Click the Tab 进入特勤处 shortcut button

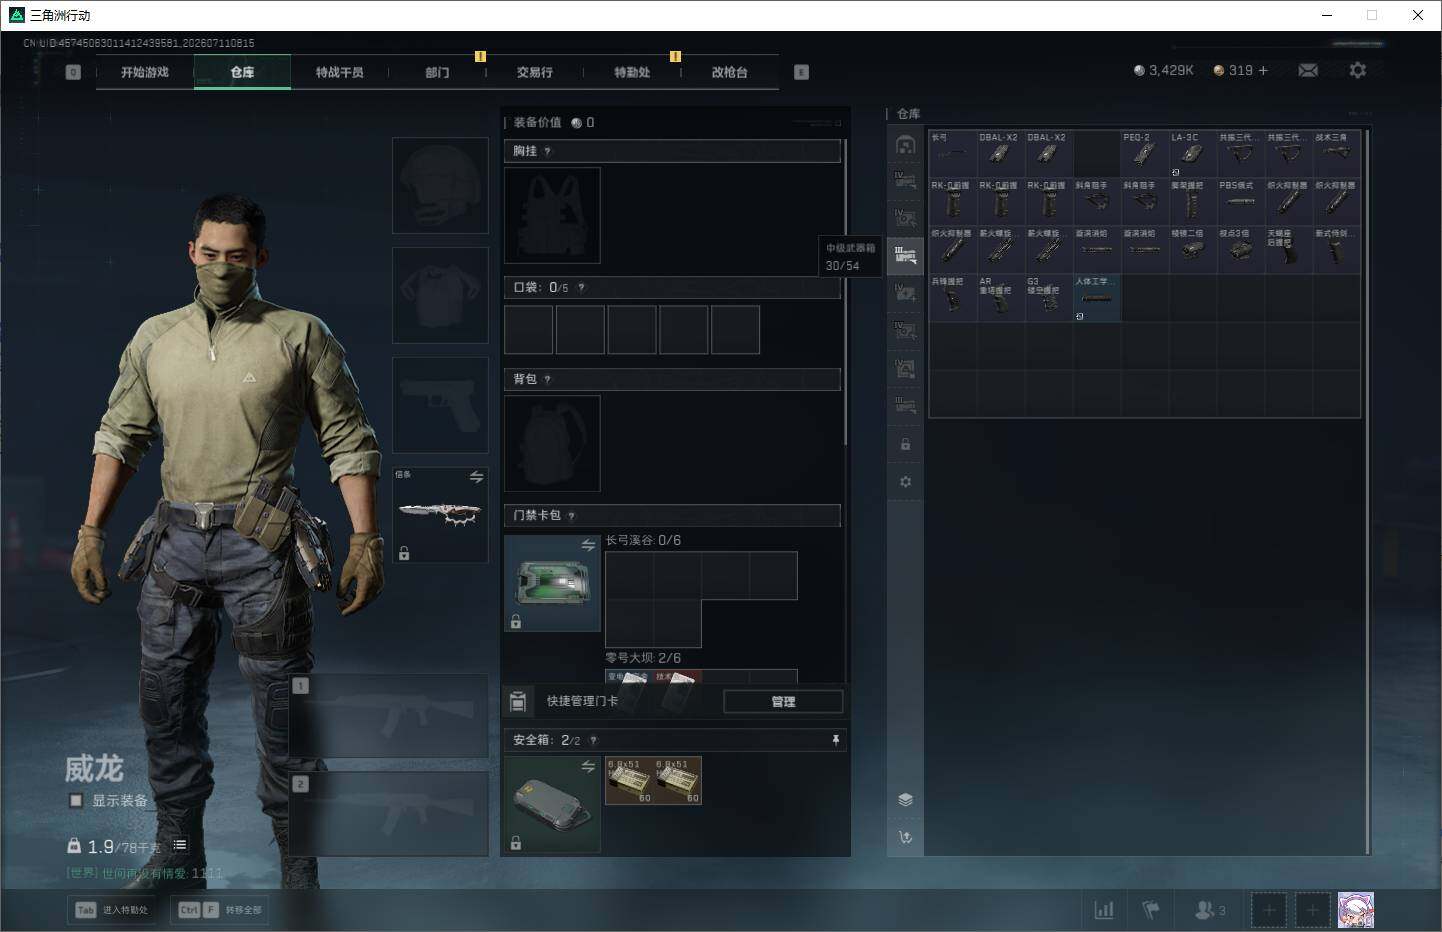[113, 910]
